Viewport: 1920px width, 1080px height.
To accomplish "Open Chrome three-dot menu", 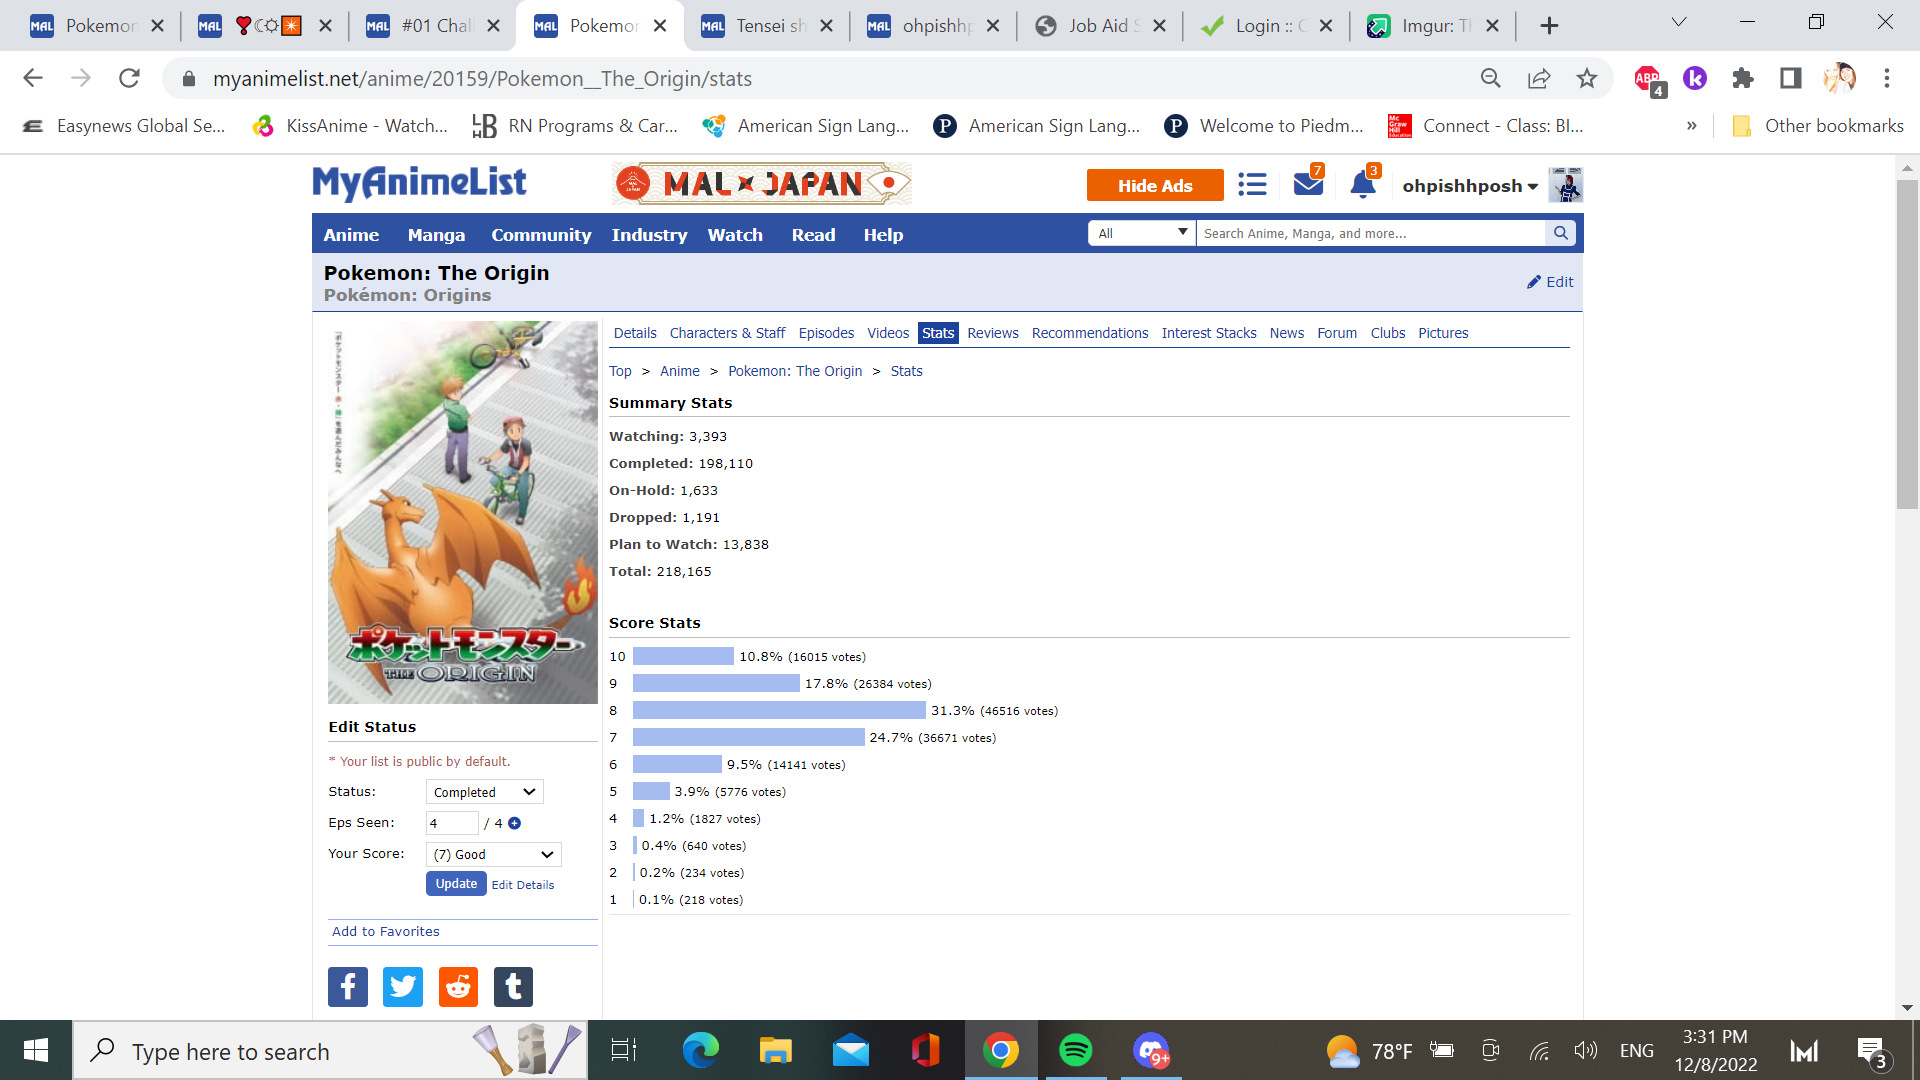I will coord(1886,78).
